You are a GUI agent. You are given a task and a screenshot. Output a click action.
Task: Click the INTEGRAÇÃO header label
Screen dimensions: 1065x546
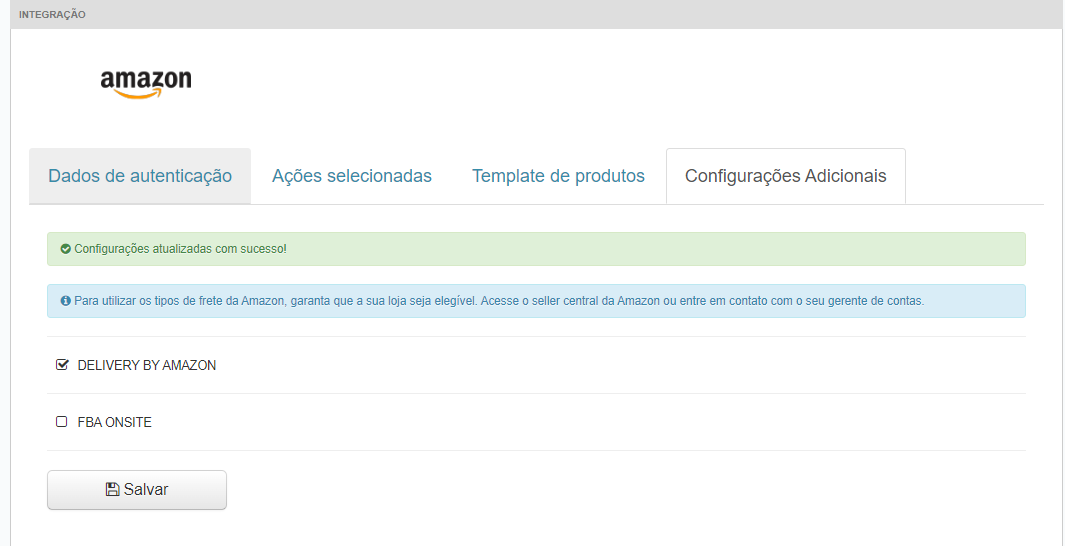point(52,14)
